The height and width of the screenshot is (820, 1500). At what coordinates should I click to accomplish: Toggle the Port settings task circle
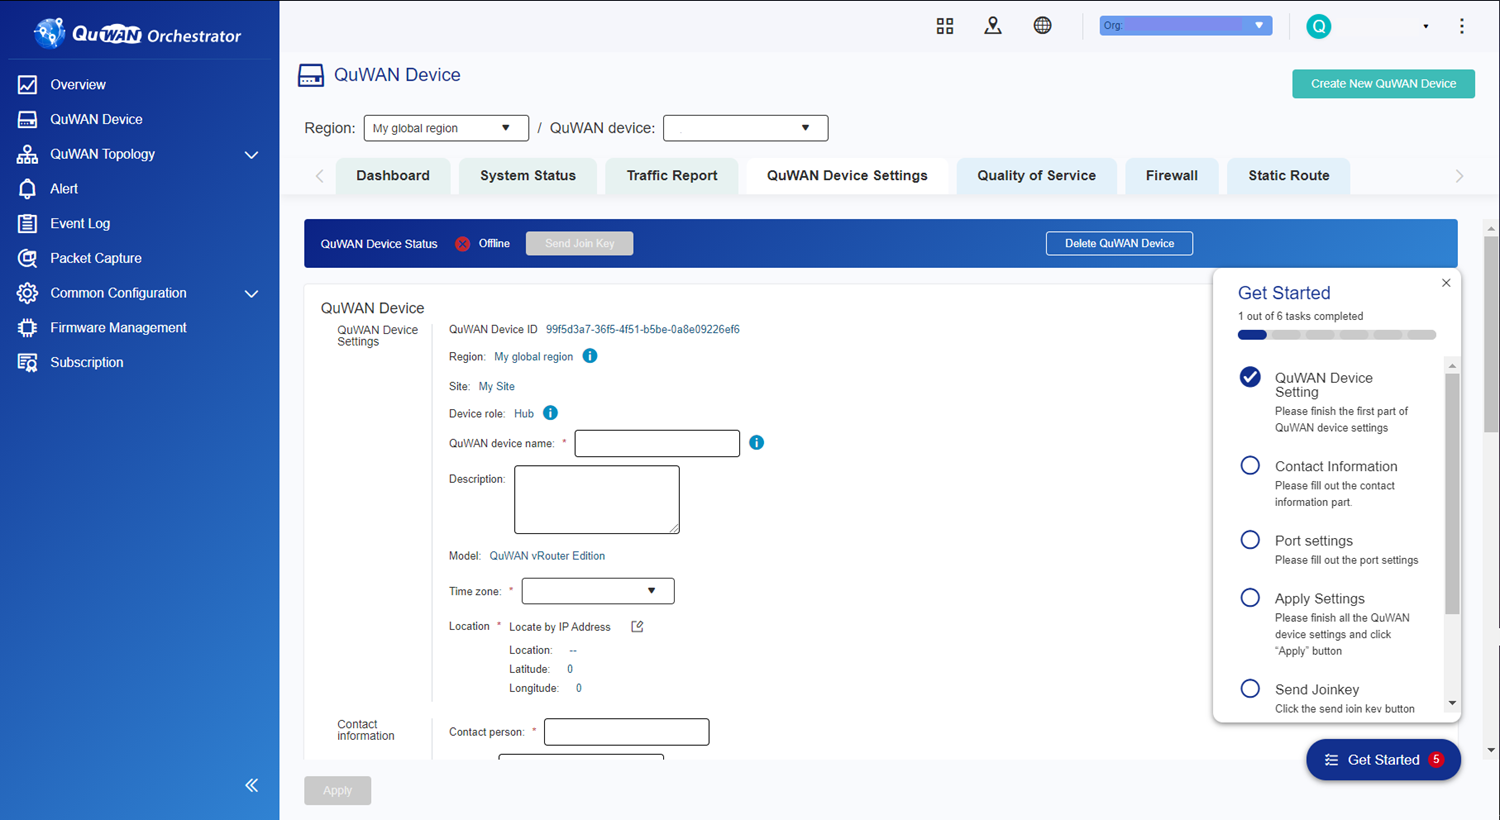click(1250, 540)
